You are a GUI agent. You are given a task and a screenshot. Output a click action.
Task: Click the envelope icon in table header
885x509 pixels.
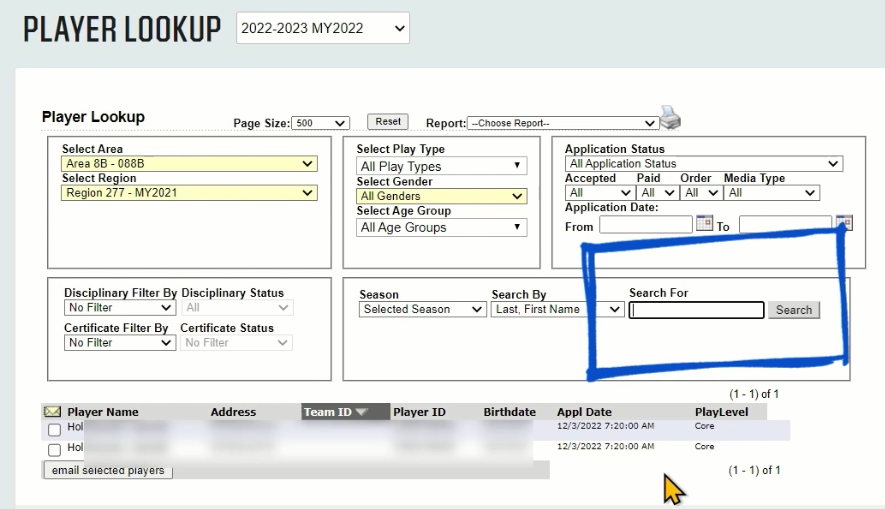coord(52,412)
